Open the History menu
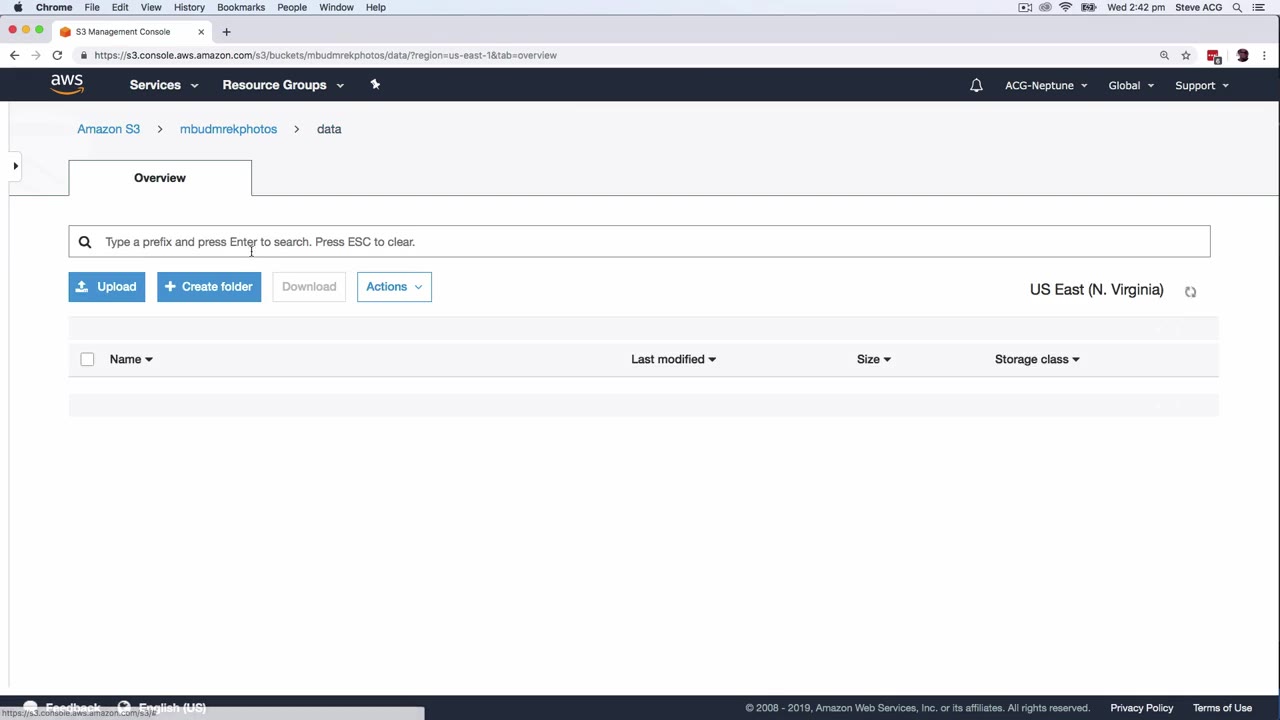This screenshot has height=720, width=1280. [x=189, y=7]
